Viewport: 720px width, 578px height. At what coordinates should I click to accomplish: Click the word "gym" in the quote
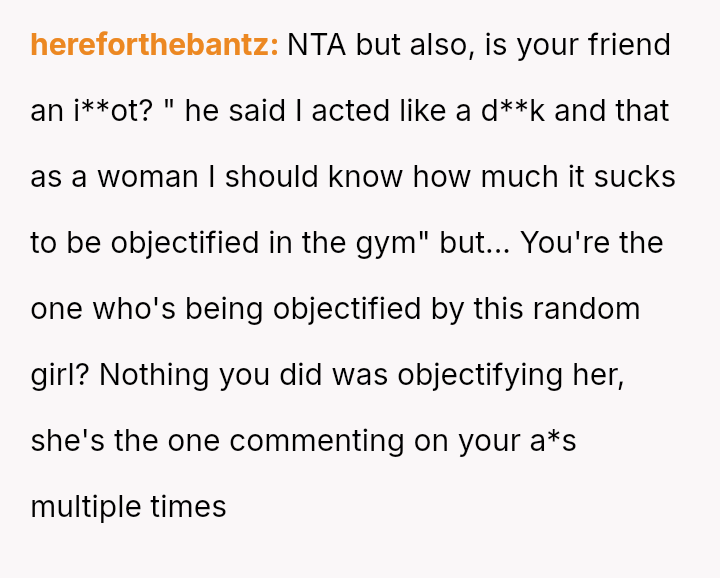[x=402, y=243]
